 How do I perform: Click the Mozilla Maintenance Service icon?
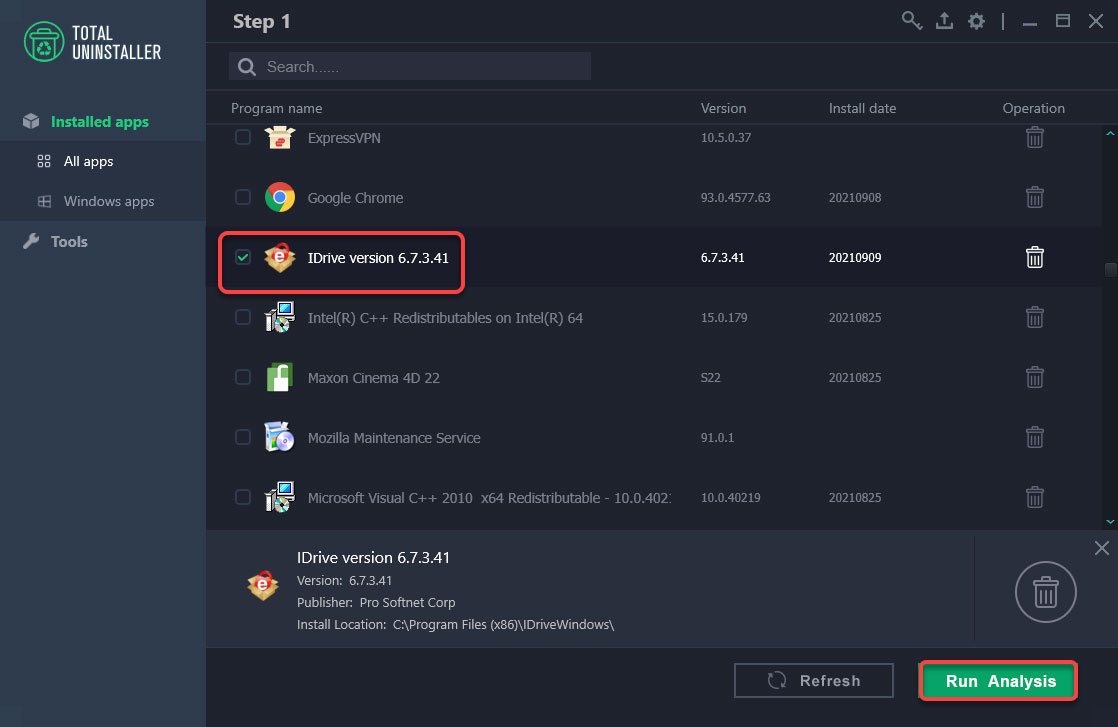point(280,437)
